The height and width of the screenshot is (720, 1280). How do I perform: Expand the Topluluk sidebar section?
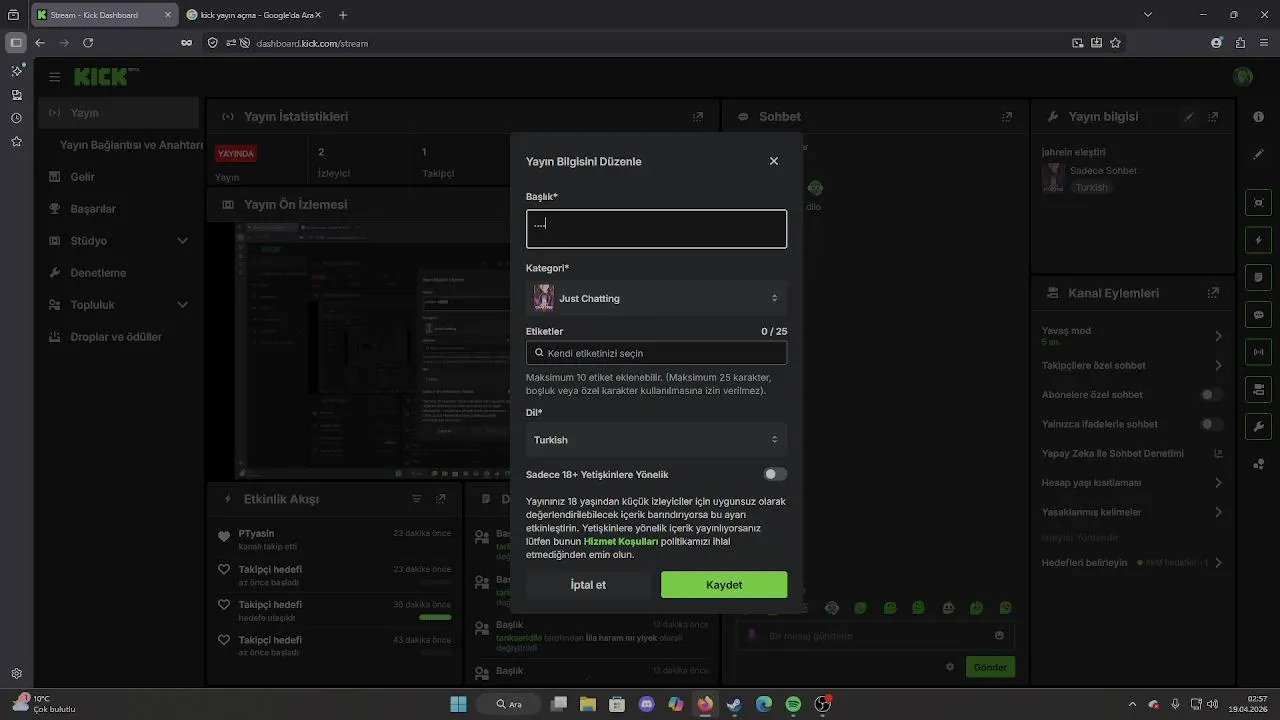[x=119, y=305]
